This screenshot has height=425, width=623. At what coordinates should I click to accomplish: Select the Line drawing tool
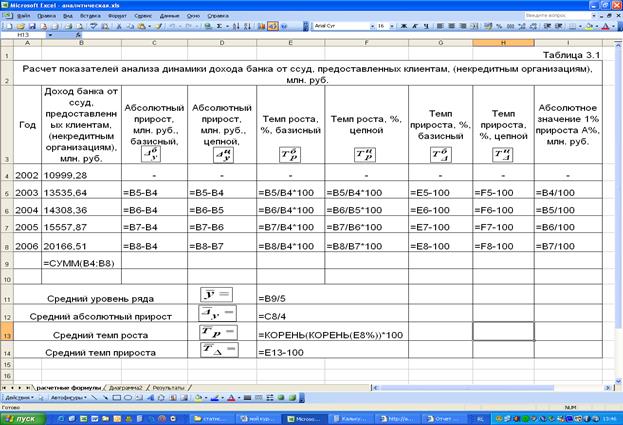click(x=94, y=398)
